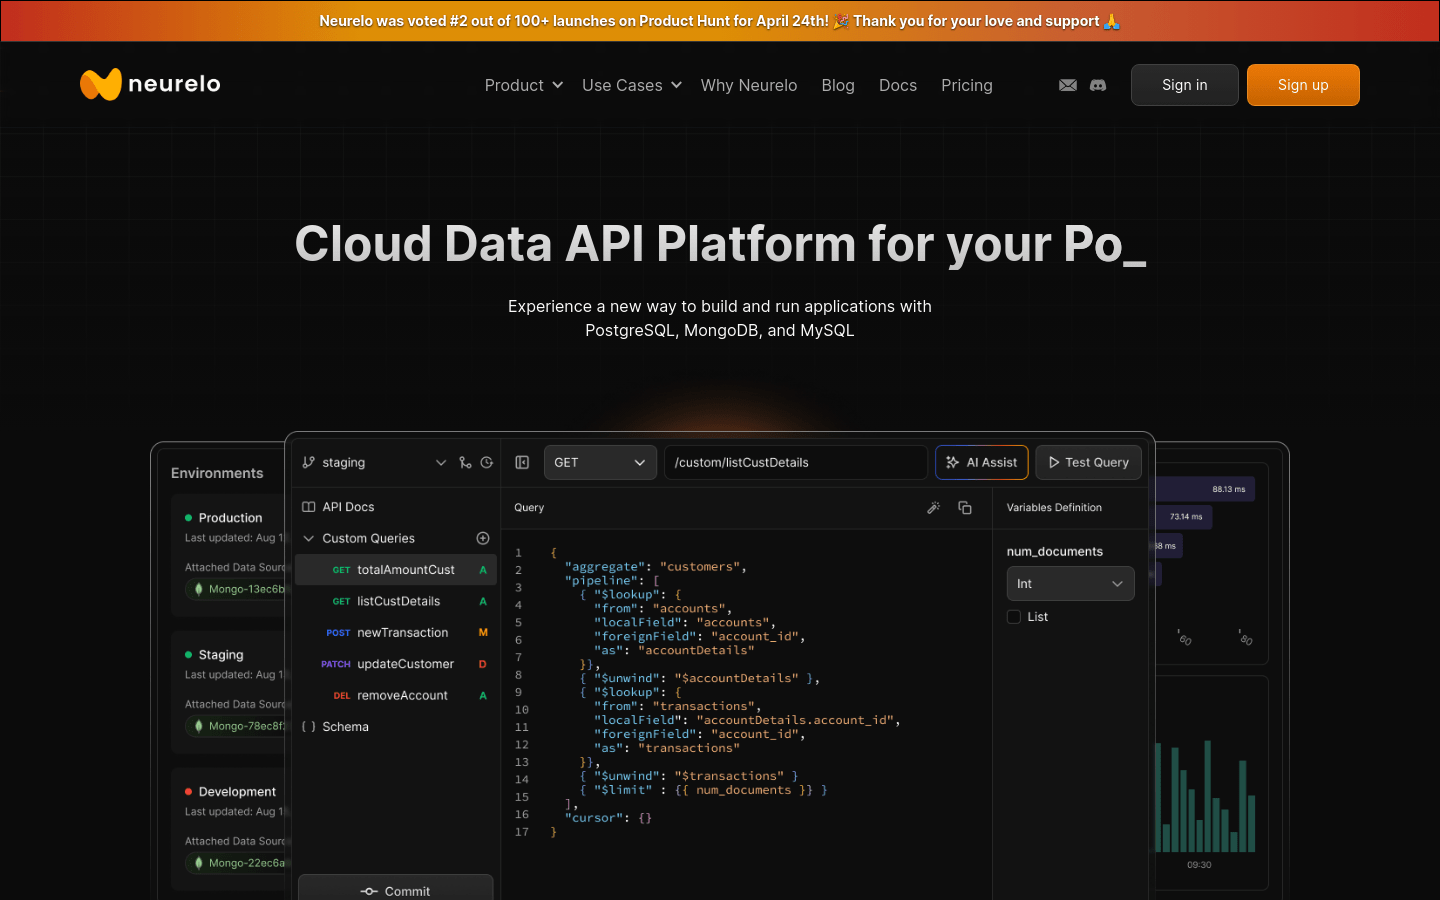Collapse the Custom Queries section
This screenshot has height=900, width=1440.
click(309, 538)
